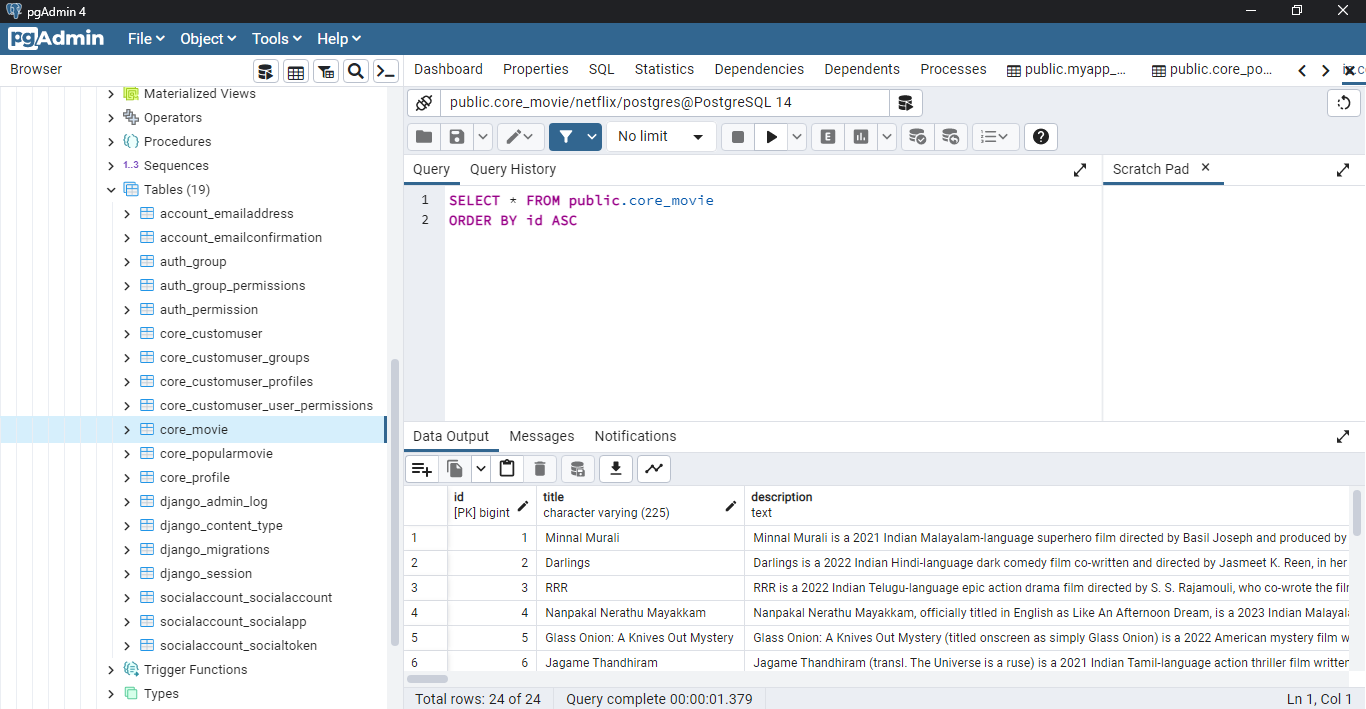Image resolution: width=1366 pixels, height=709 pixels.
Task: Click the Delete row trash icon
Action: pos(540,468)
